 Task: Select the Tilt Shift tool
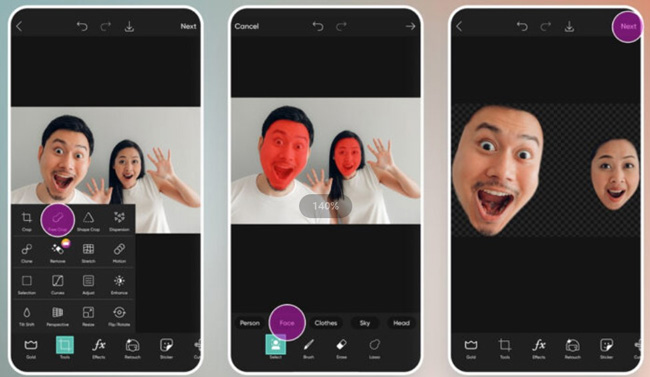click(x=27, y=316)
